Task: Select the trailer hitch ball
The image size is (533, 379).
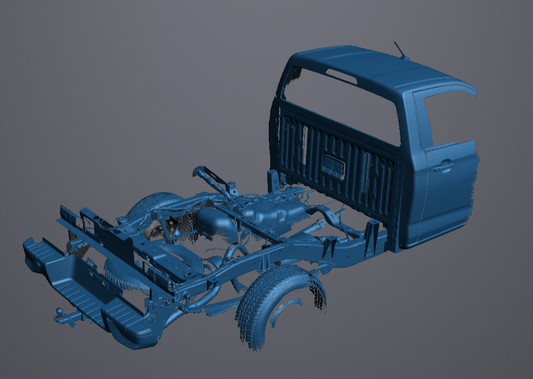Action: coord(59,311)
